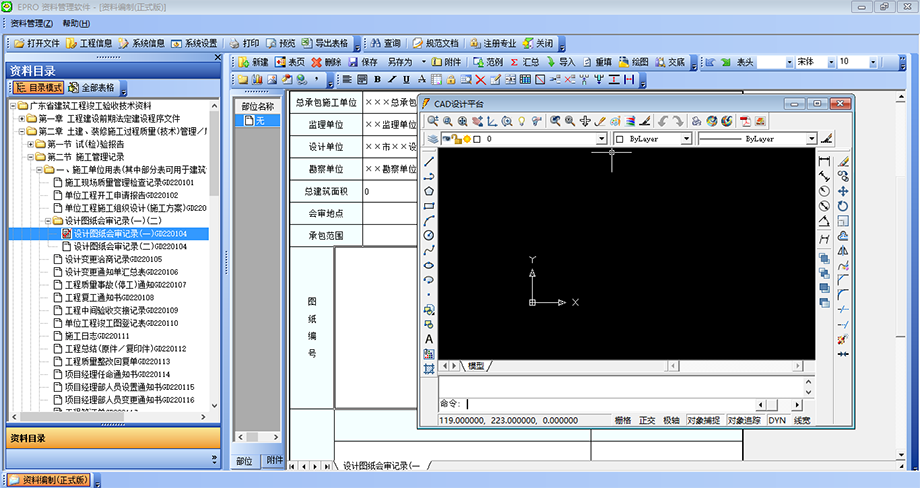The height and width of the screenshot is (488, 920).
Task: Toggle 线宽 lineweight in CAD status bar
Action: pos(801,421)
